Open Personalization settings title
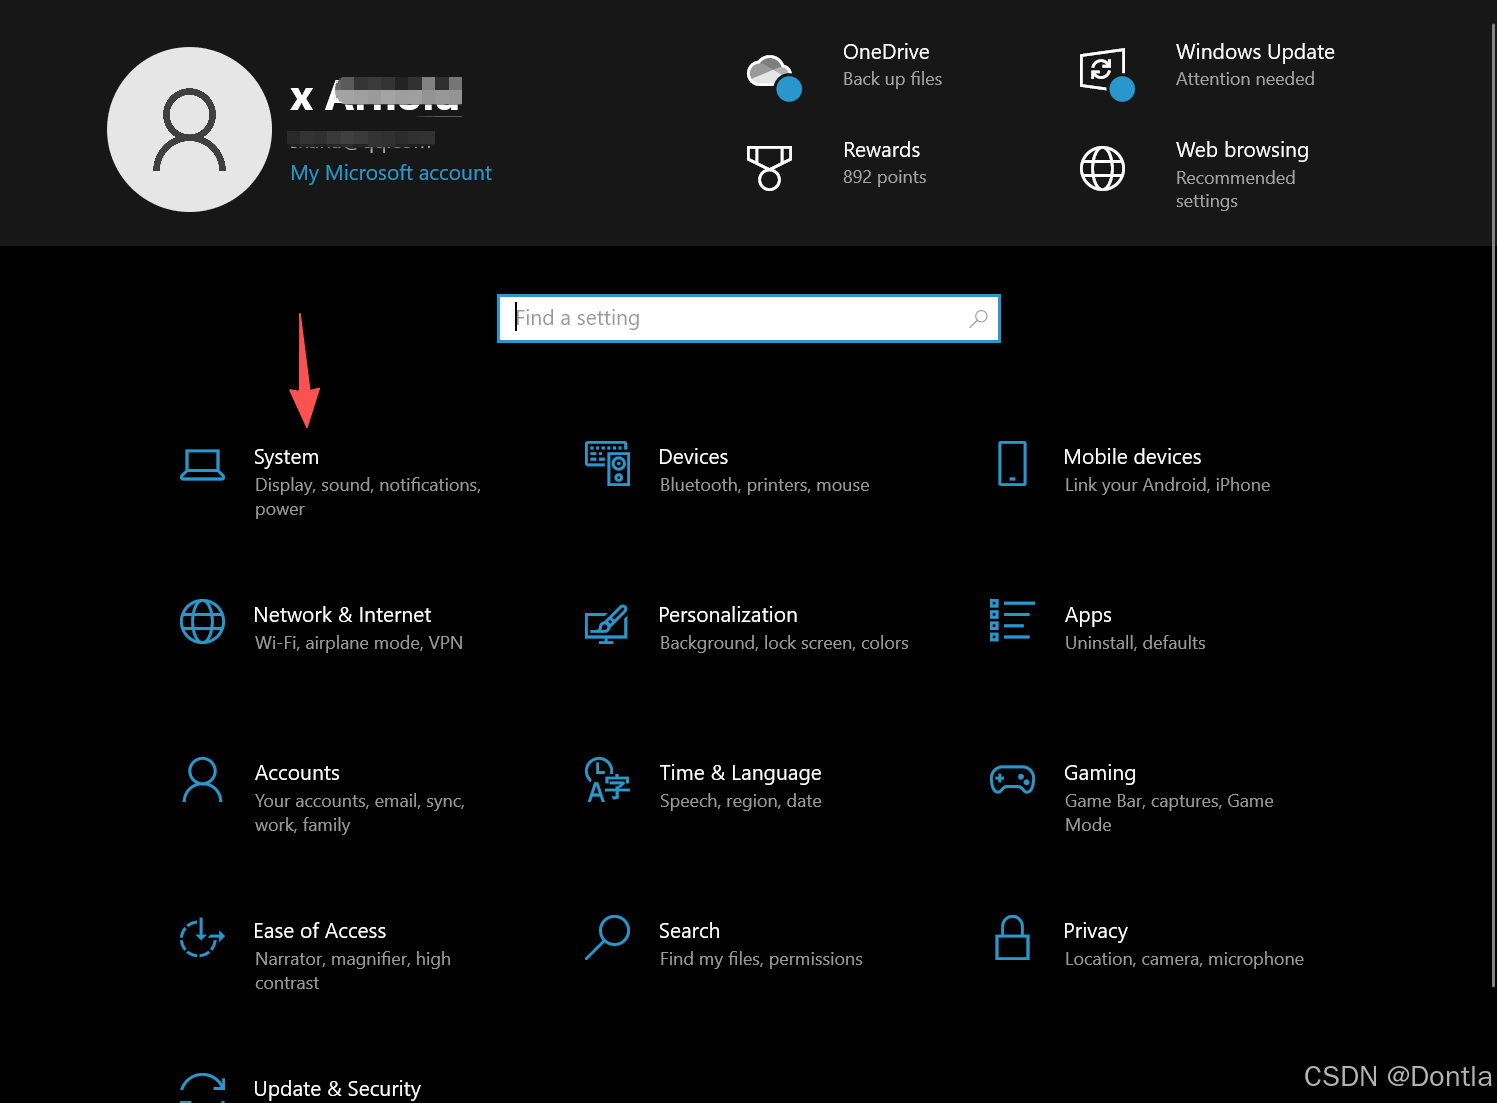1497x1103 pixels. 728,615
